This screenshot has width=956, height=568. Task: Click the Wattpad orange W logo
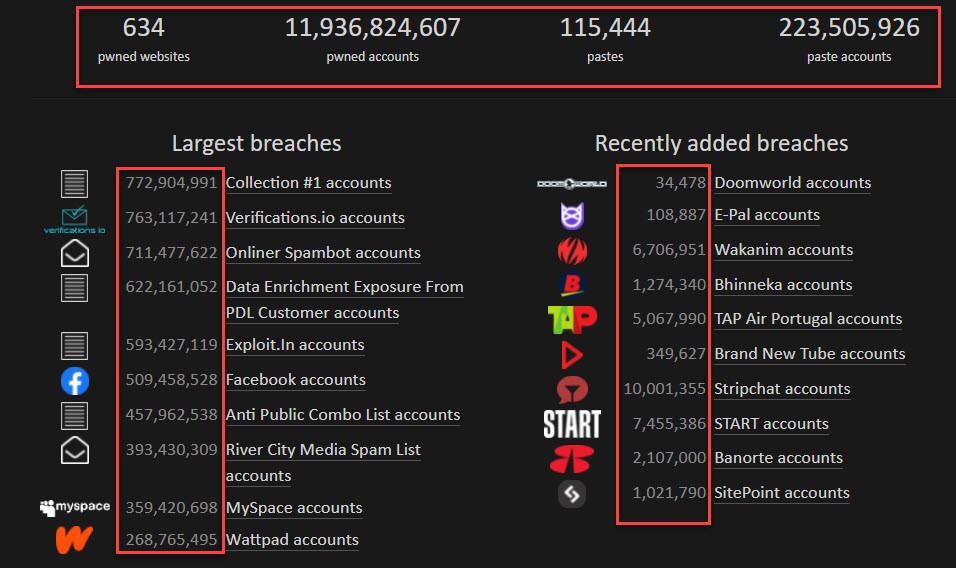click(x=75, y=540)
